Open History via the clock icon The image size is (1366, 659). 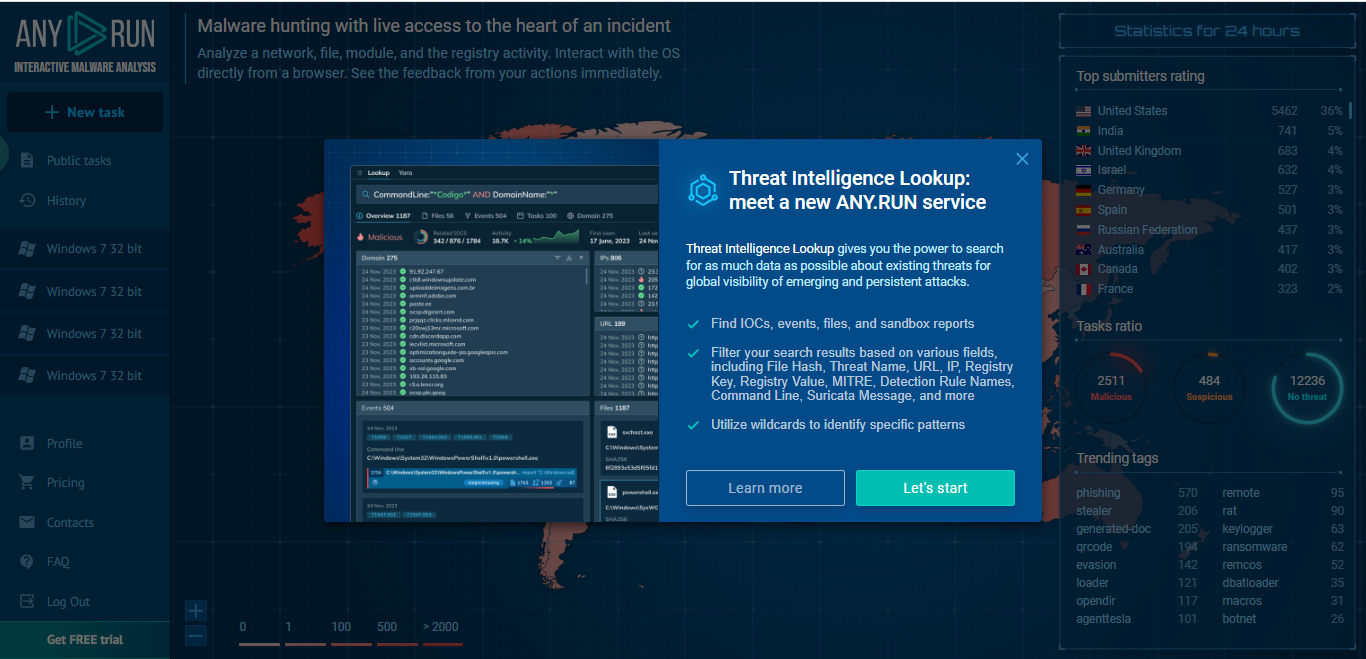(28, 200)
